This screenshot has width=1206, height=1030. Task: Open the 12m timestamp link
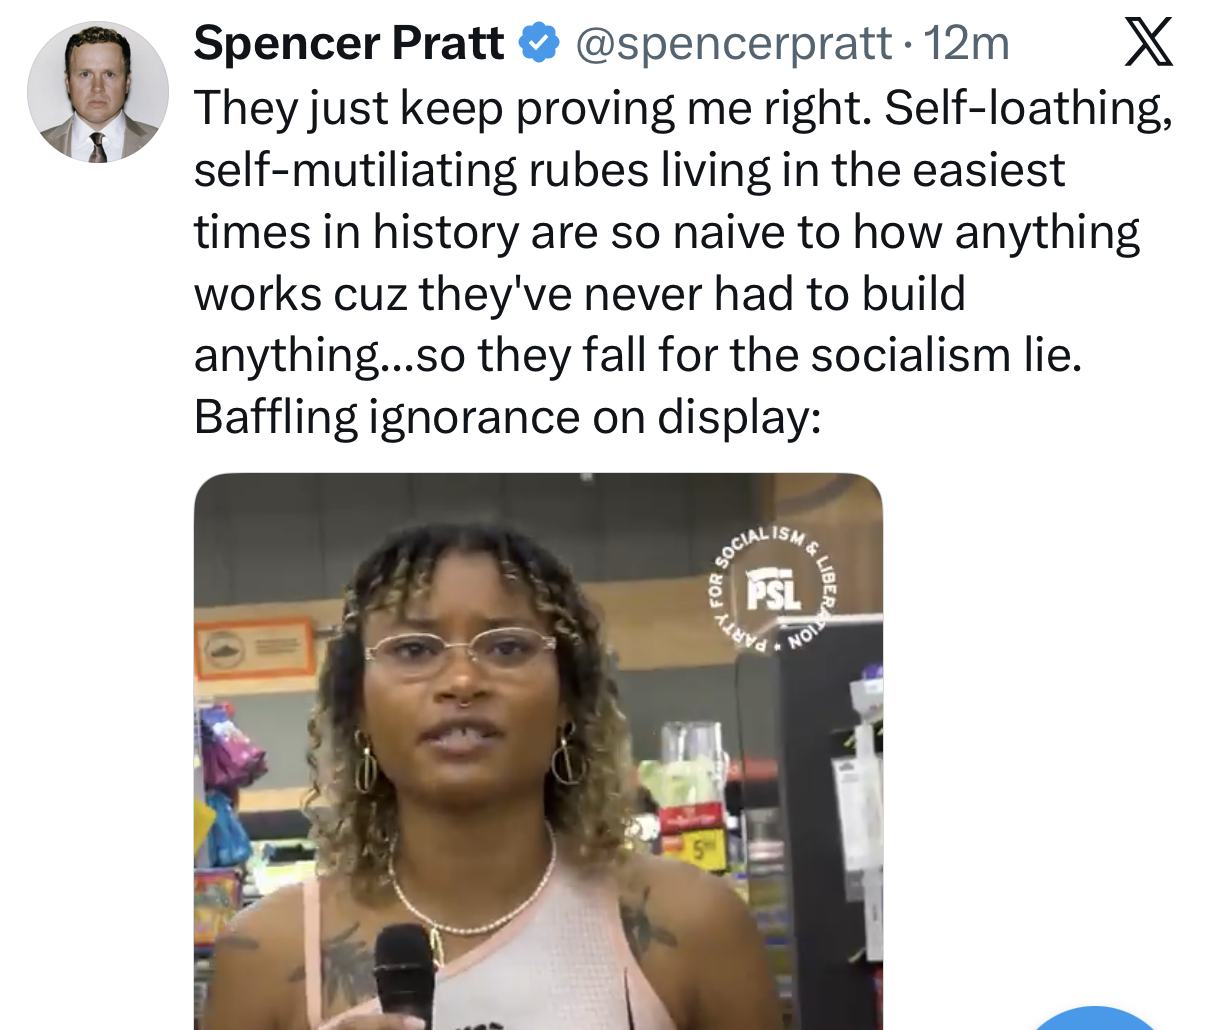point(966,43)
